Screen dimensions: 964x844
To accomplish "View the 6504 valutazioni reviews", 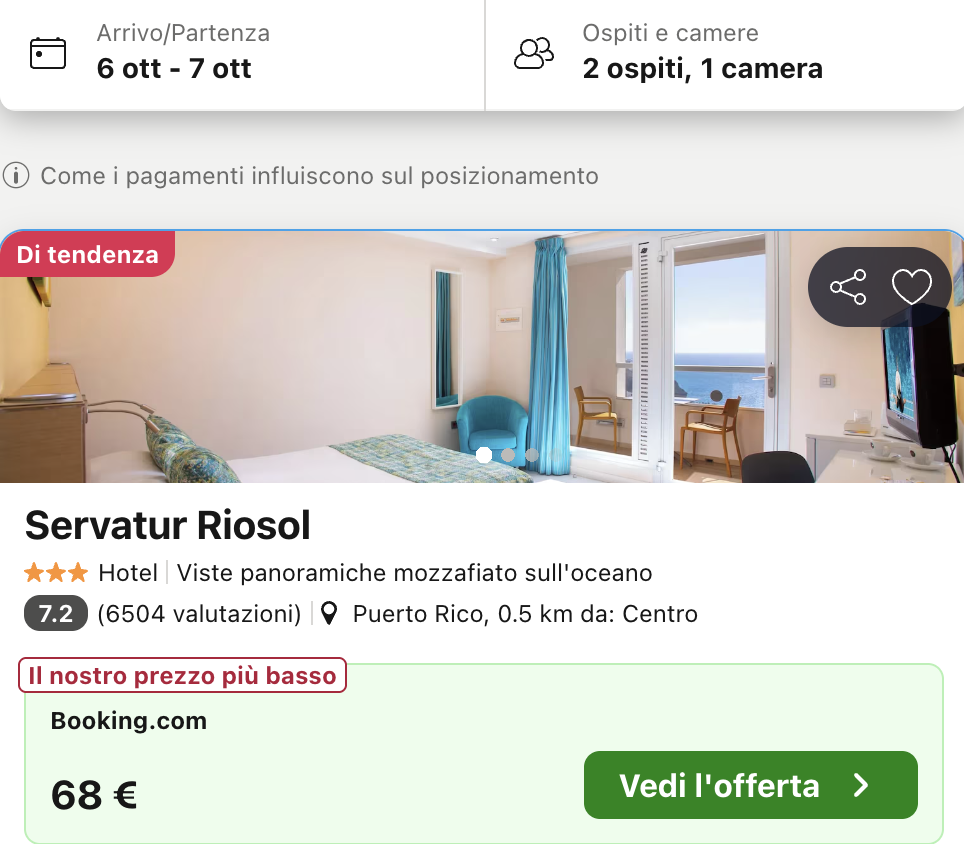I will 199,613.
